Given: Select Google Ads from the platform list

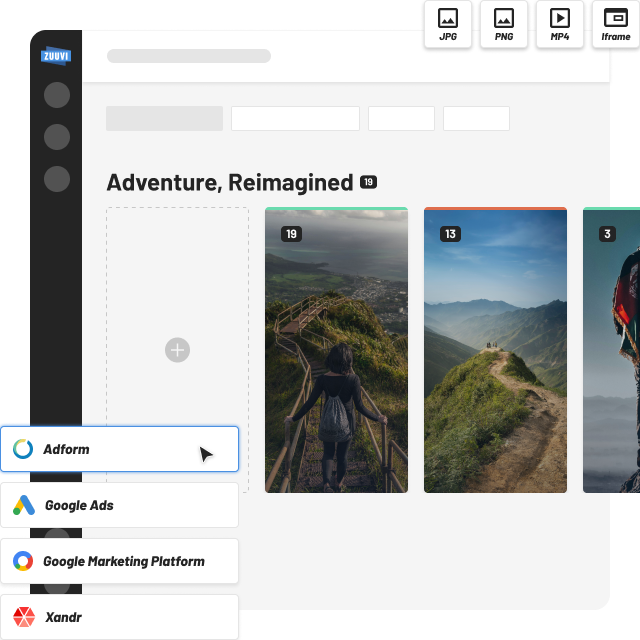Looking at the screenshot, I should pos(119,505).
